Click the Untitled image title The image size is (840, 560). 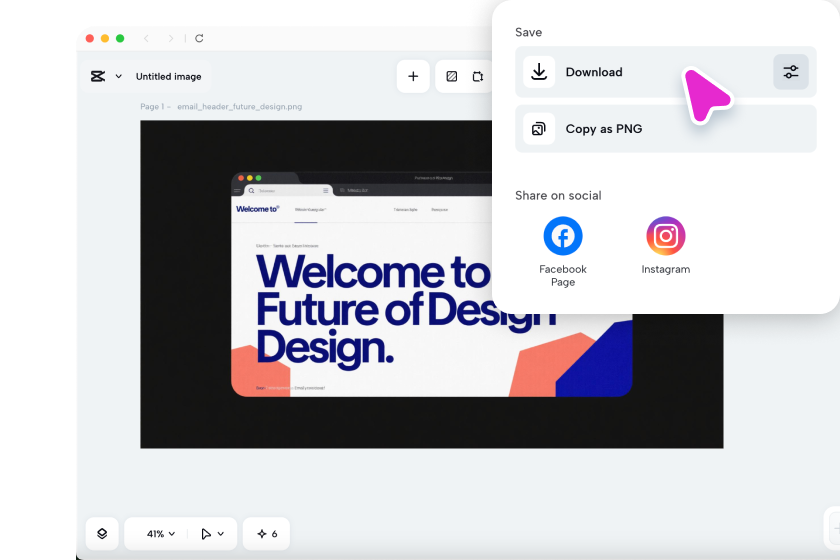pyautogui.click(x=169, y=77)
